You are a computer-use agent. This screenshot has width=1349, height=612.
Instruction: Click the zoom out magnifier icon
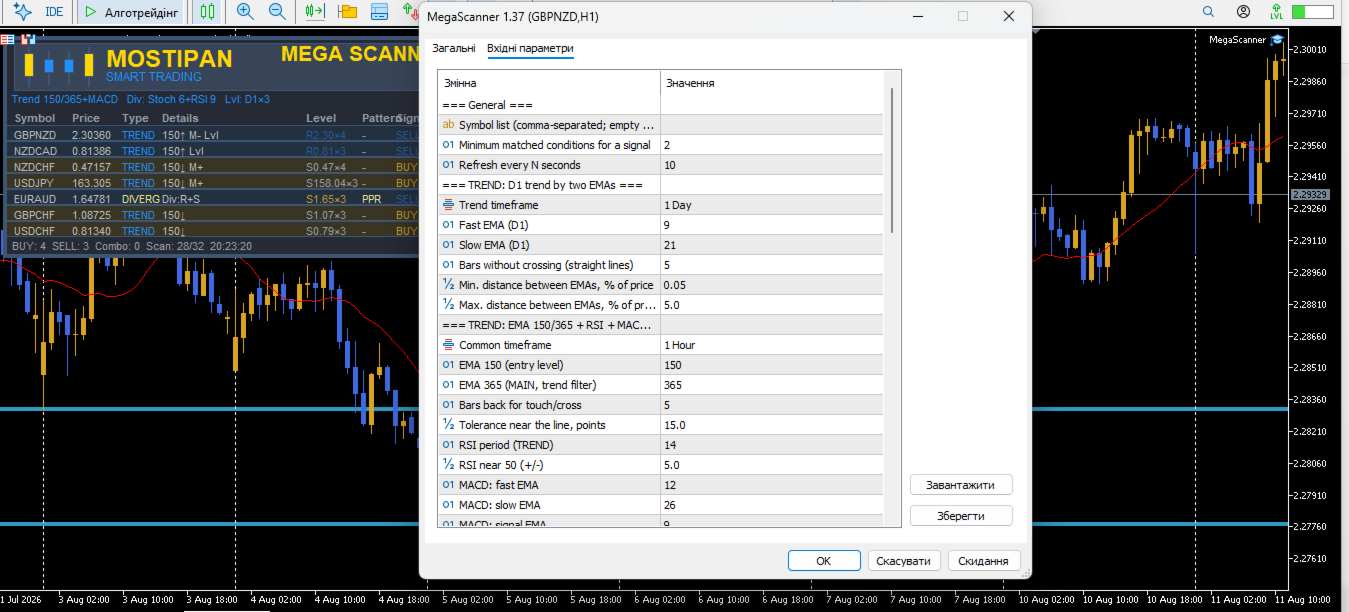pos(277,12)
